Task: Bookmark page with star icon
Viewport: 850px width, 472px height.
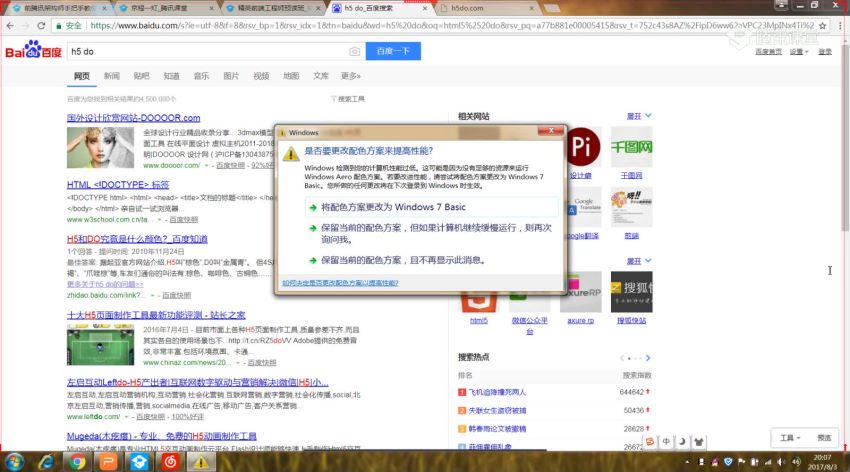Action: coord(822,25)
